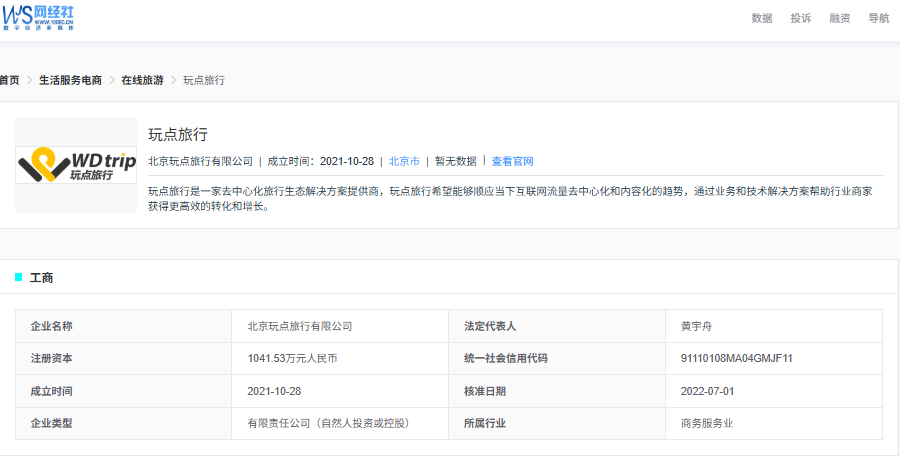Select table label 所属行业
This screenshot has width=900, height=456.
485,423
